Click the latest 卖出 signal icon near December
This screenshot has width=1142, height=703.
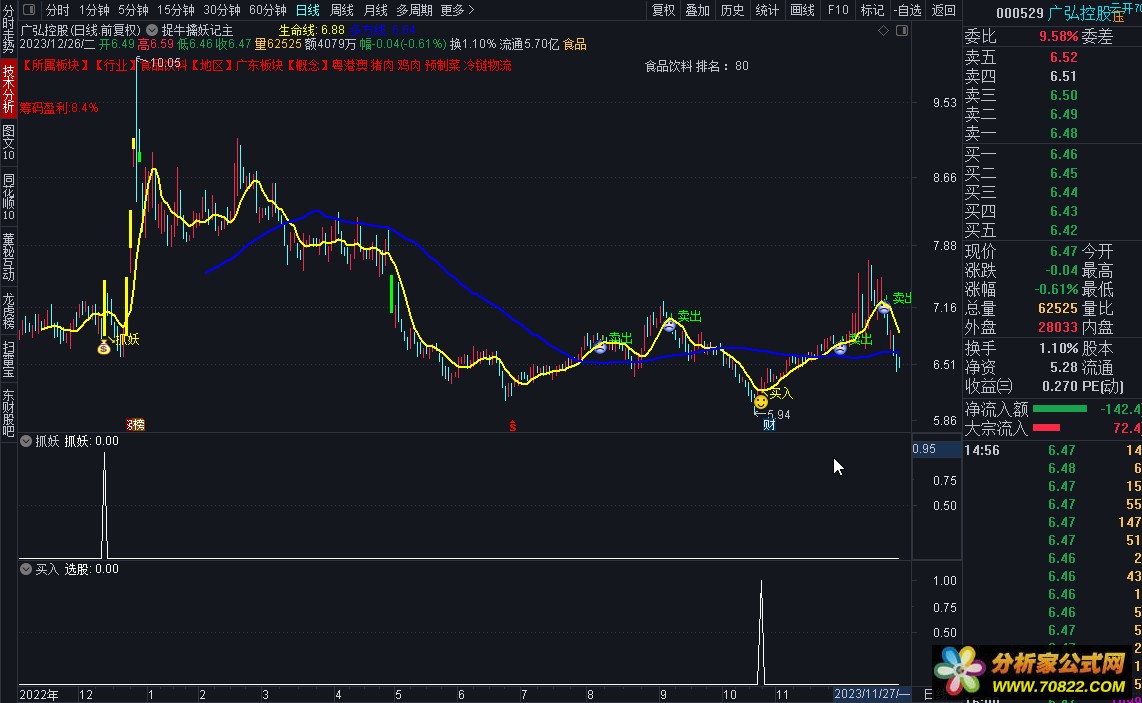(883, 307)
